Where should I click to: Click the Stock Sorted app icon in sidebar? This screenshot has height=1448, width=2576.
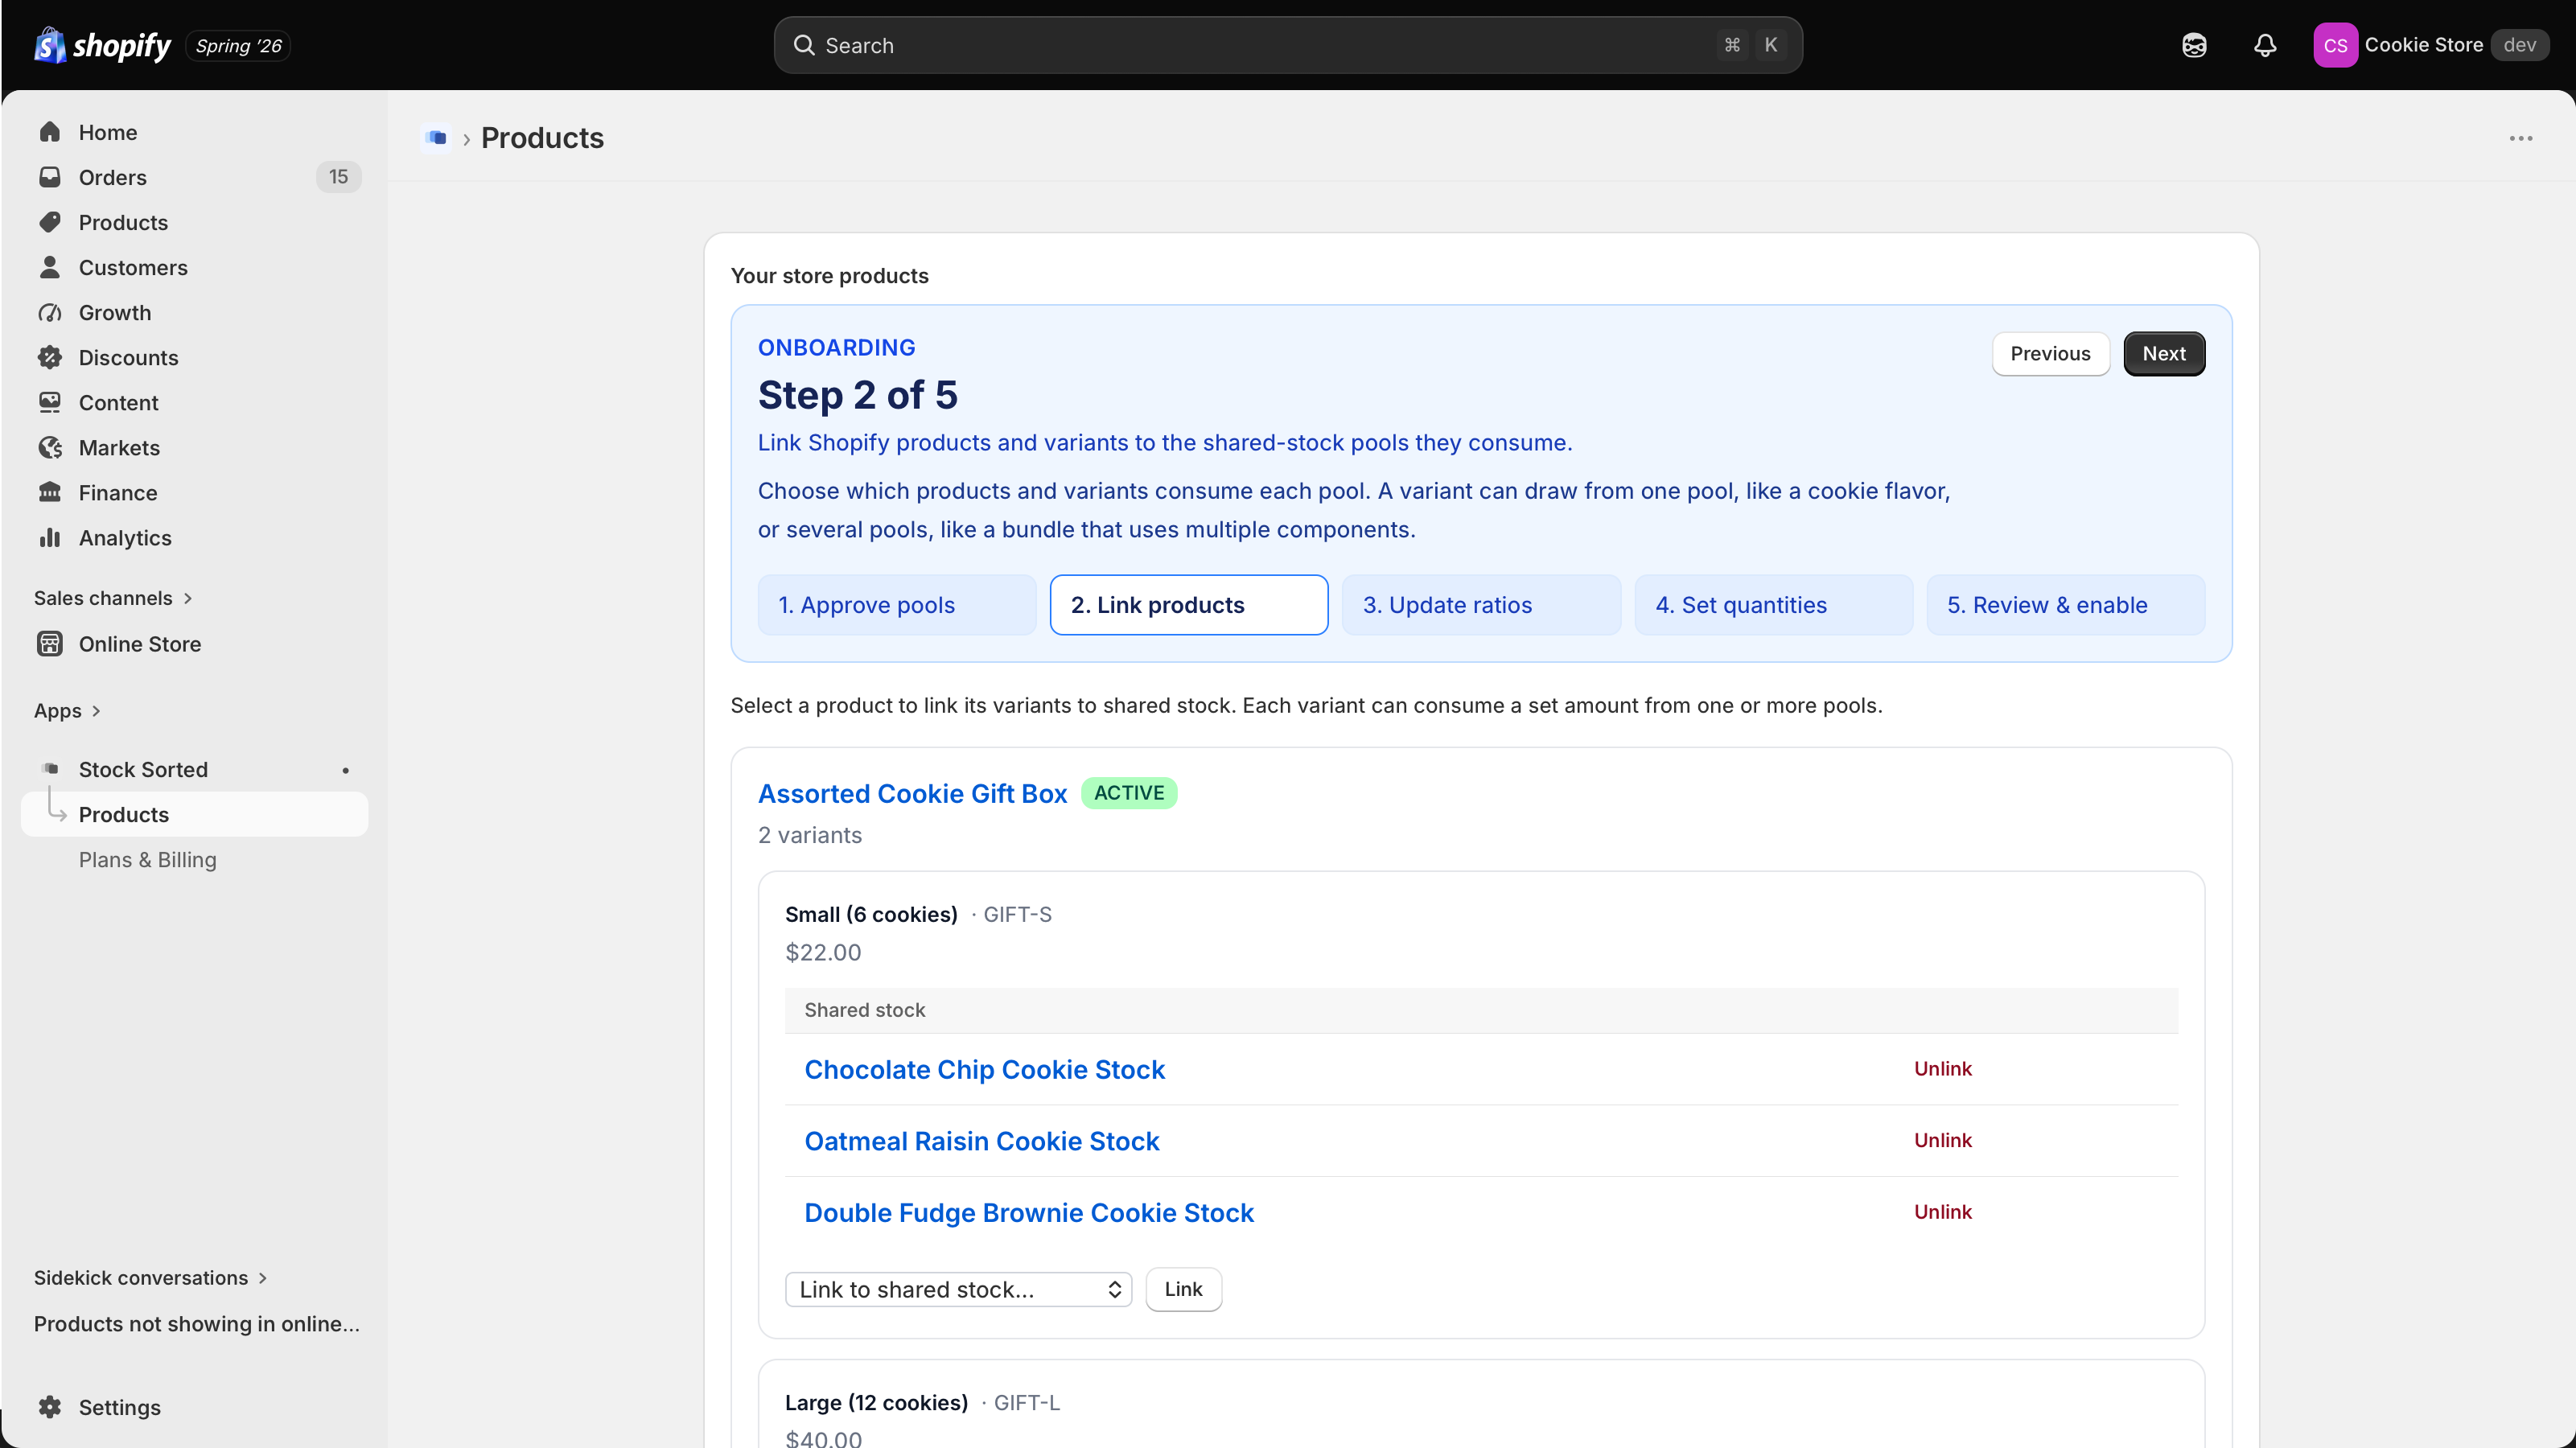(50, 768)
